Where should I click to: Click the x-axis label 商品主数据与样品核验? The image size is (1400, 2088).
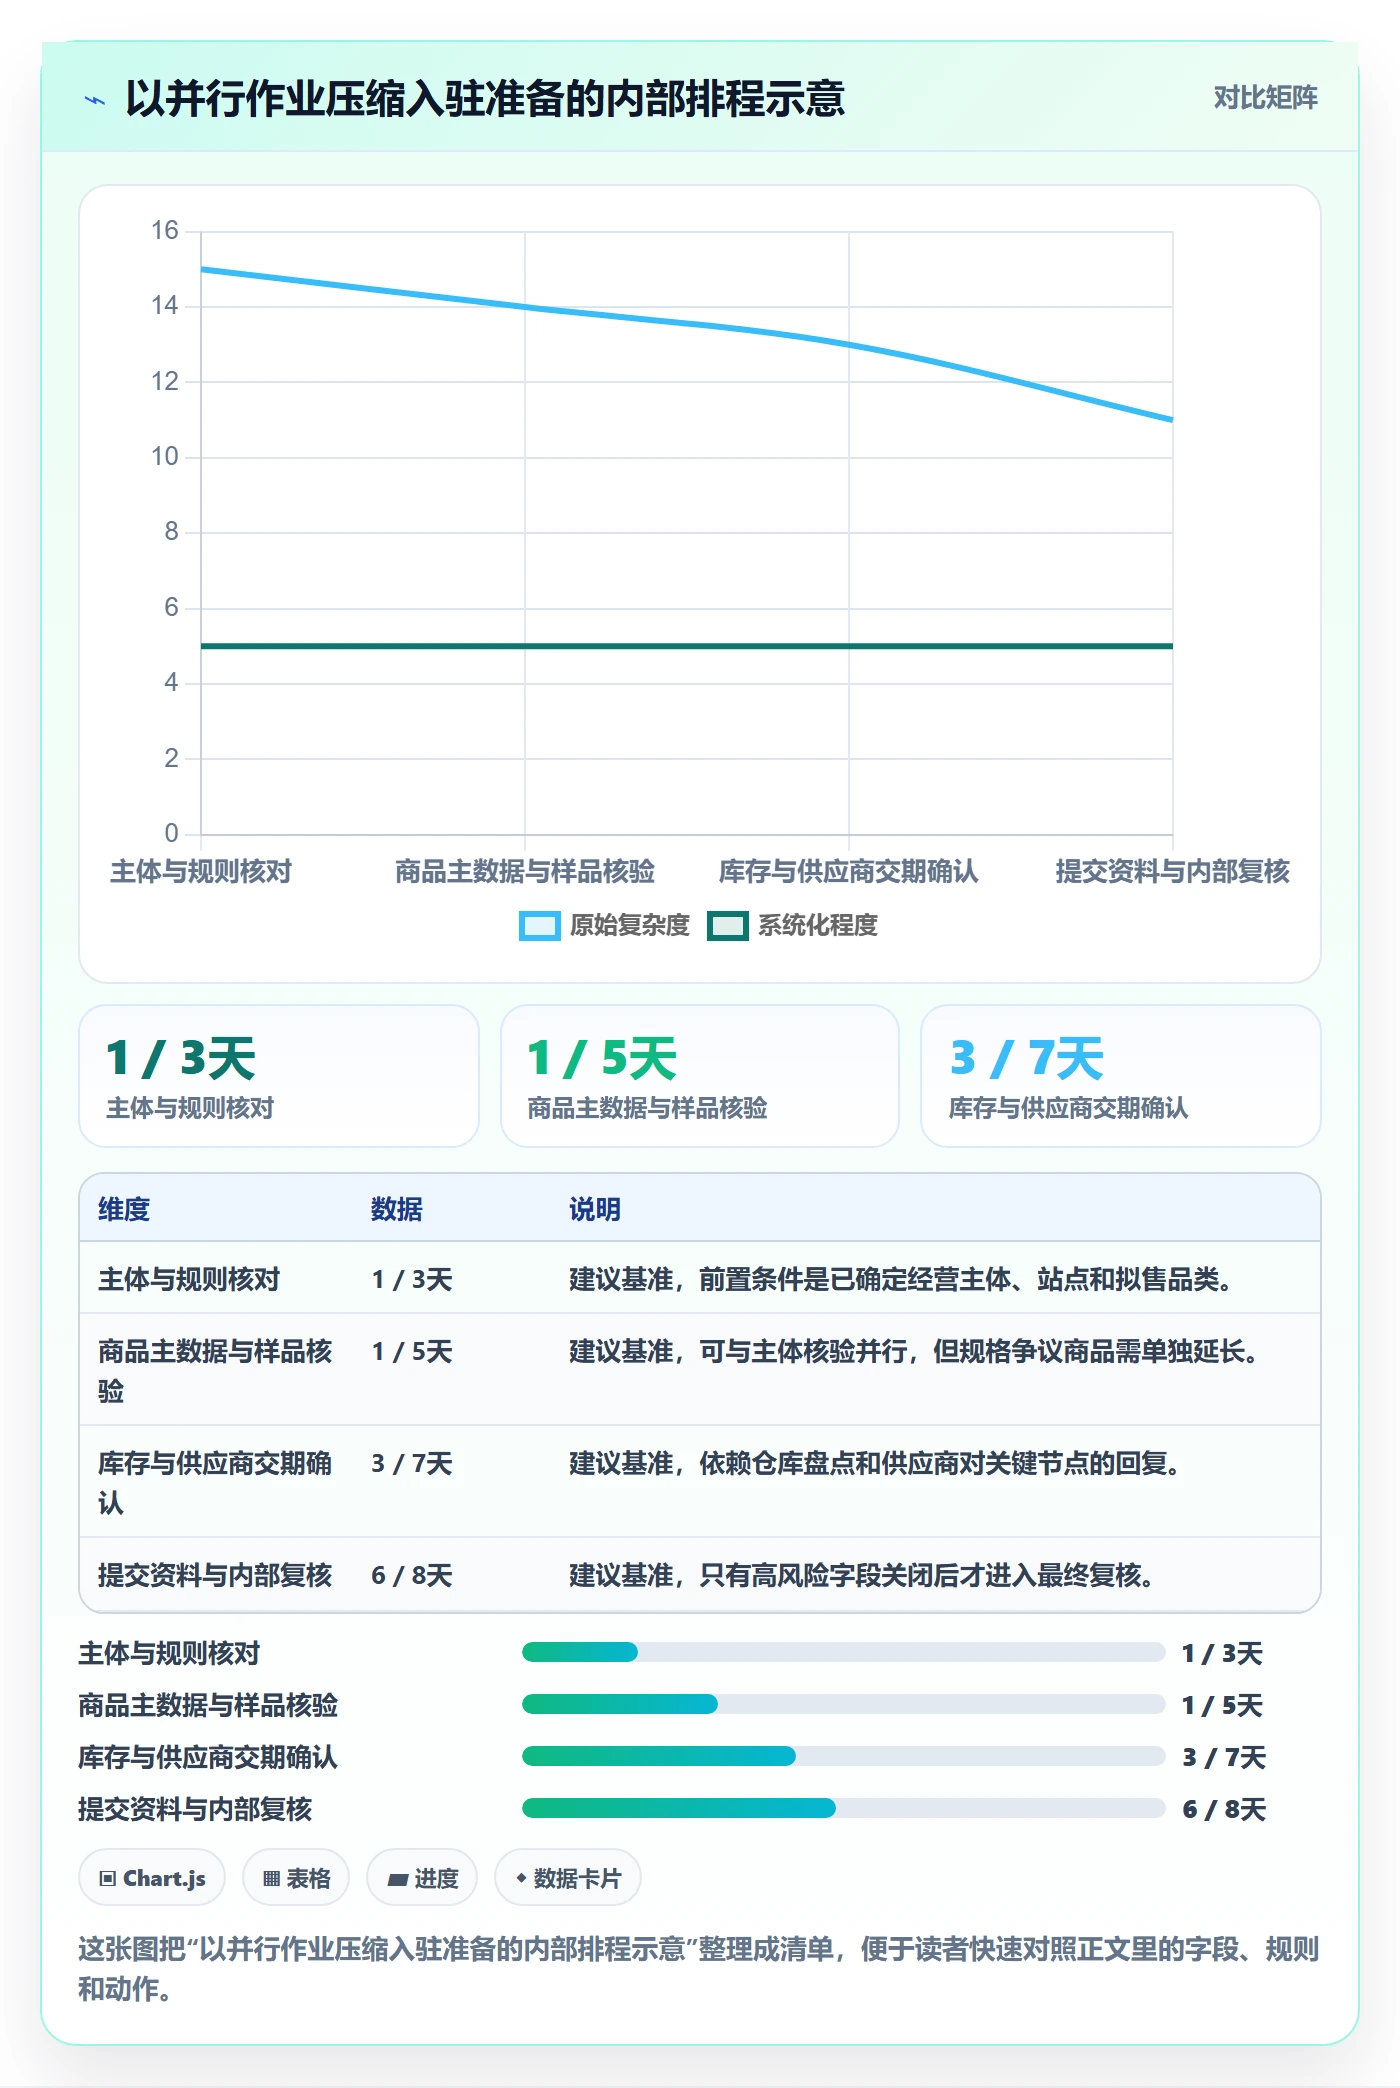click(525, 871)
